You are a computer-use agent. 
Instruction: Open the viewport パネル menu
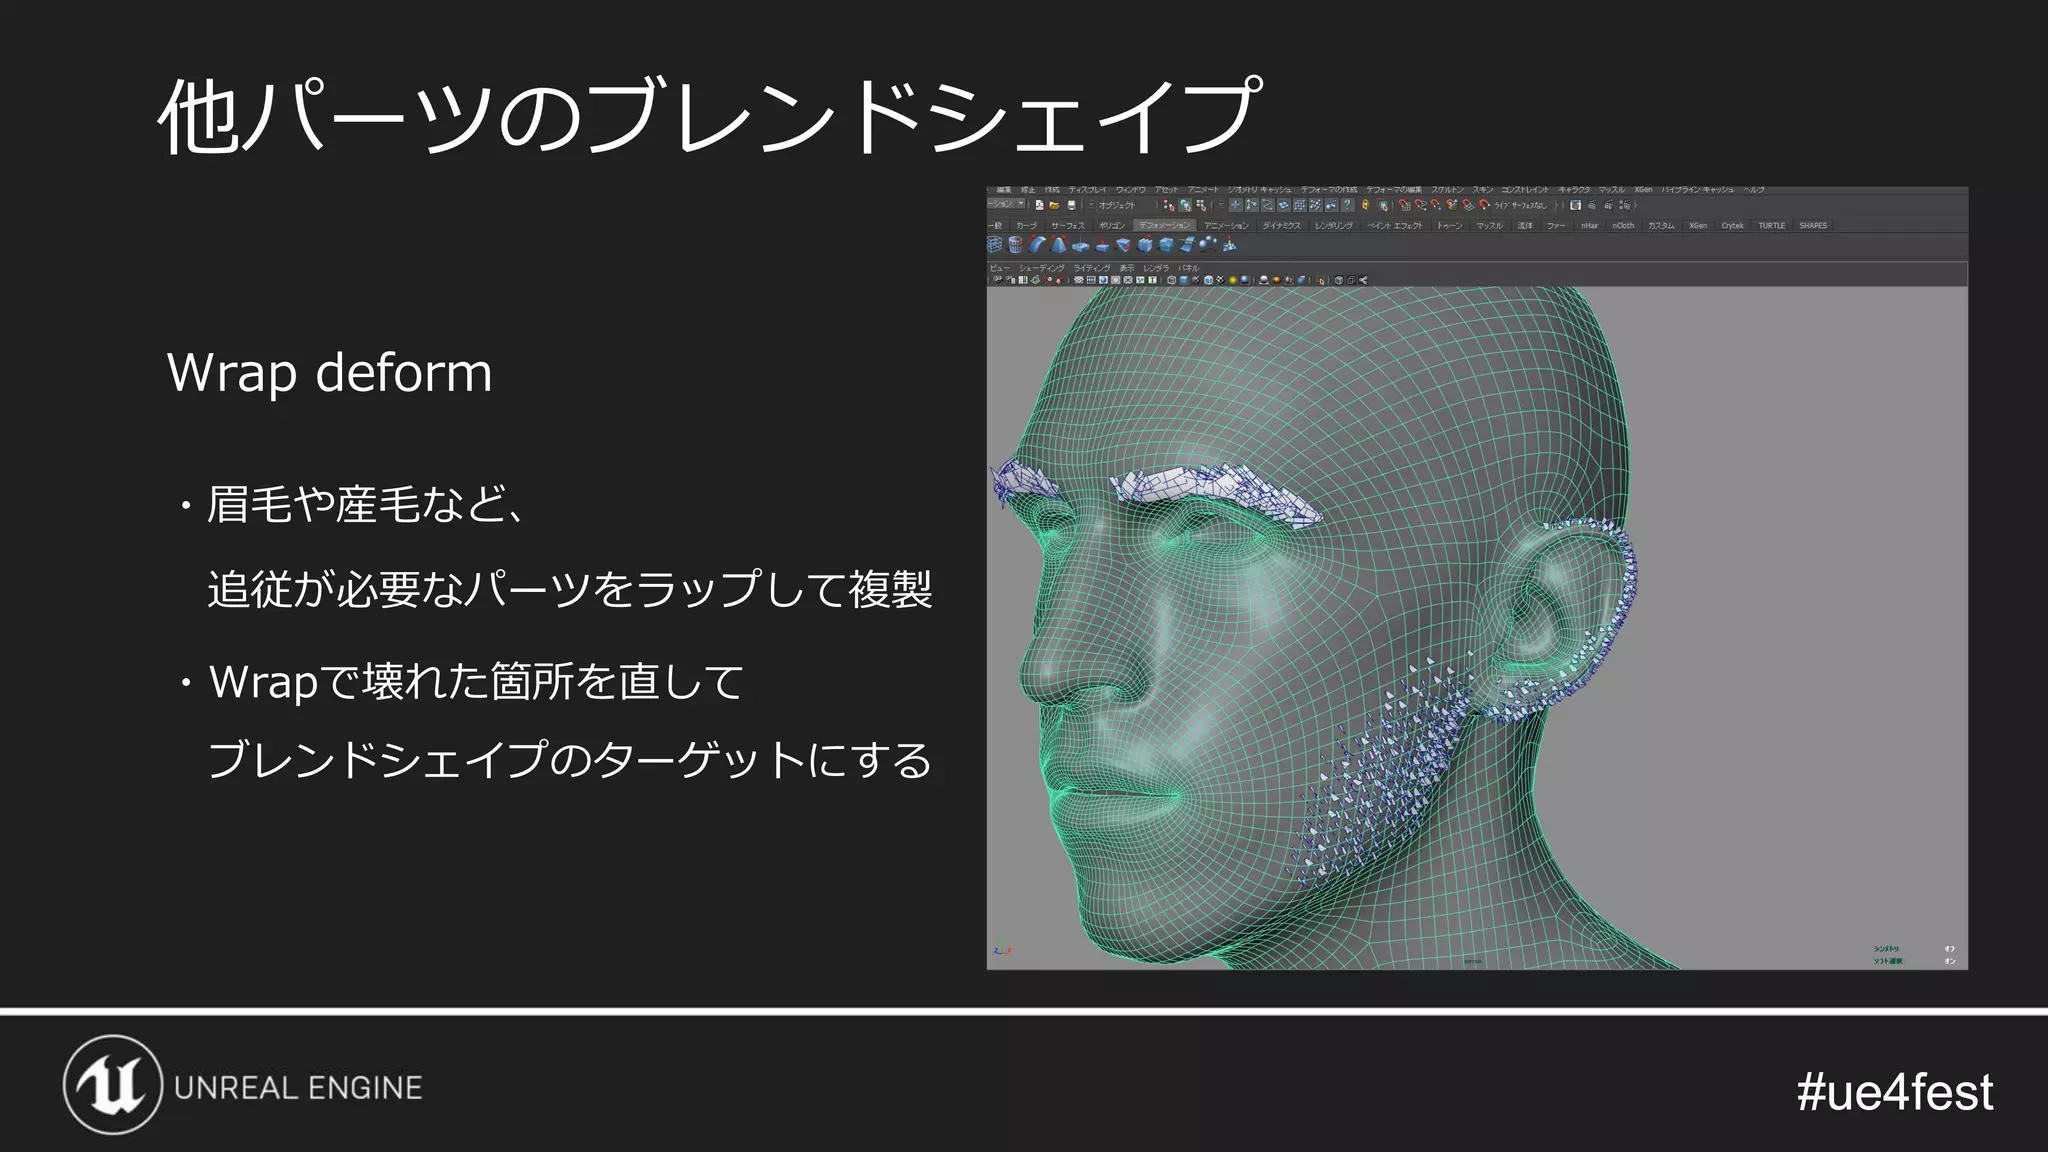(1188, 268)
